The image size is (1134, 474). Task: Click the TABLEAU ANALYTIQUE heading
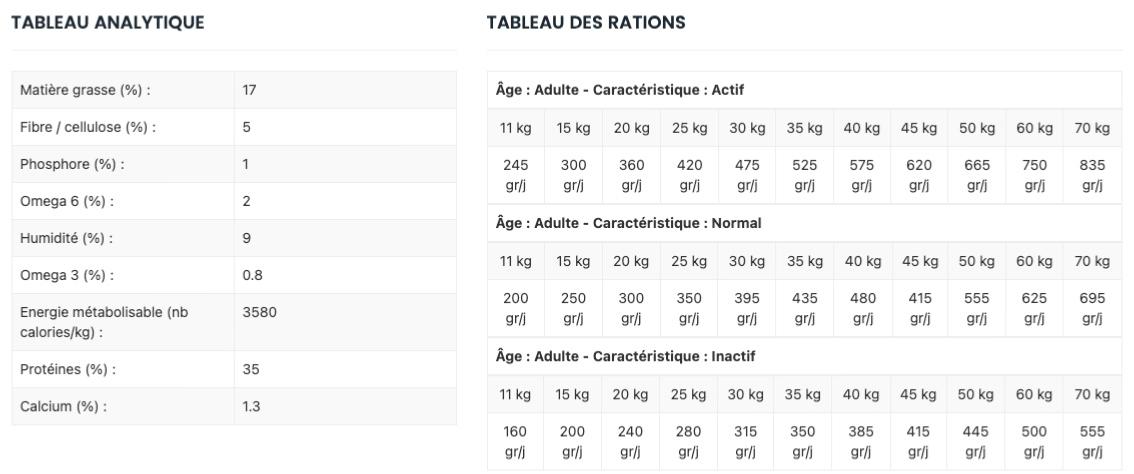coord(107,23)
